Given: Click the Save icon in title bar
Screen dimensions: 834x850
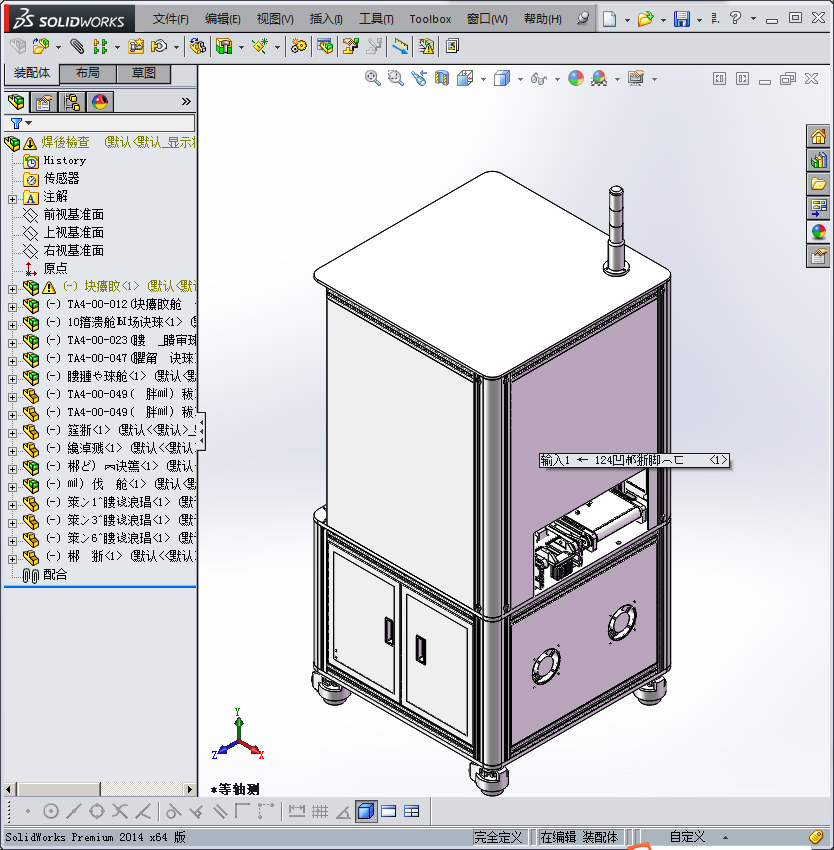Looking at the screenshot, I should 682,19.
